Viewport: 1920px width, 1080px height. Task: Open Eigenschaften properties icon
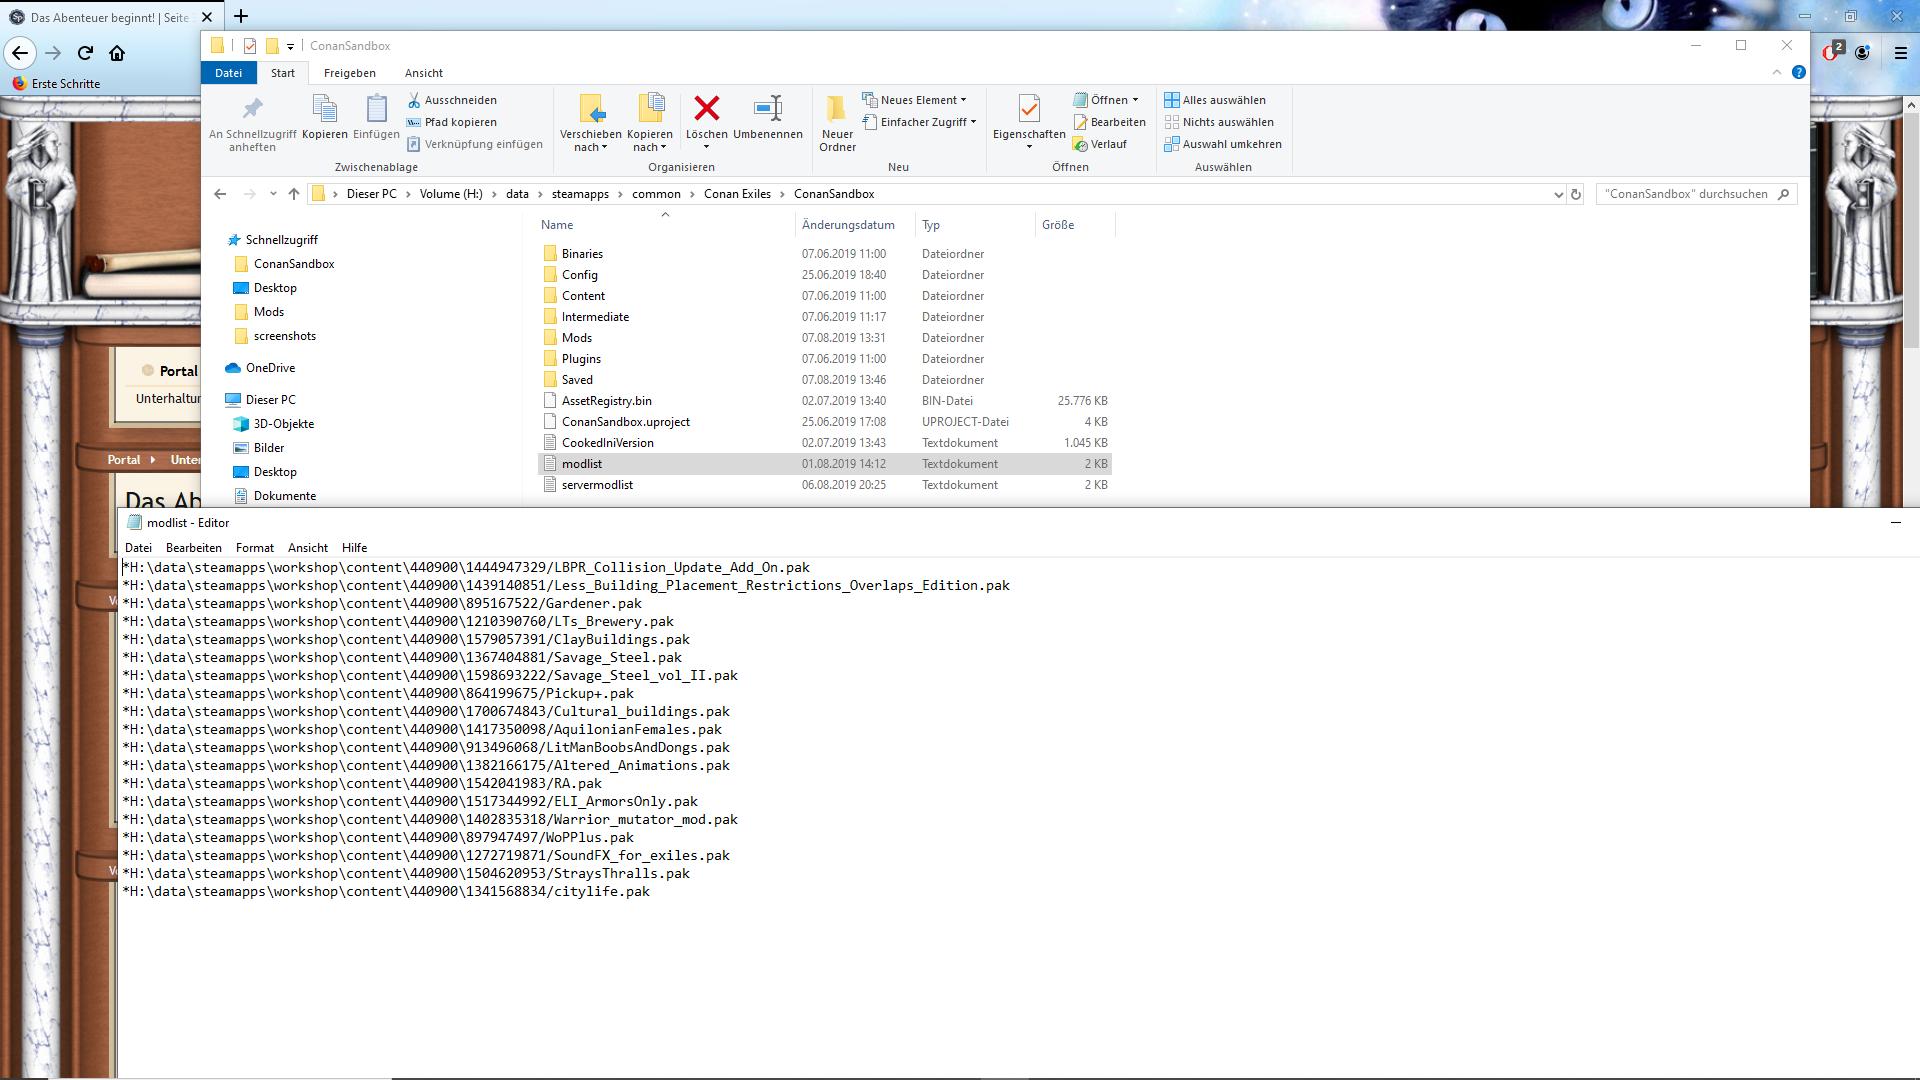1028,109
